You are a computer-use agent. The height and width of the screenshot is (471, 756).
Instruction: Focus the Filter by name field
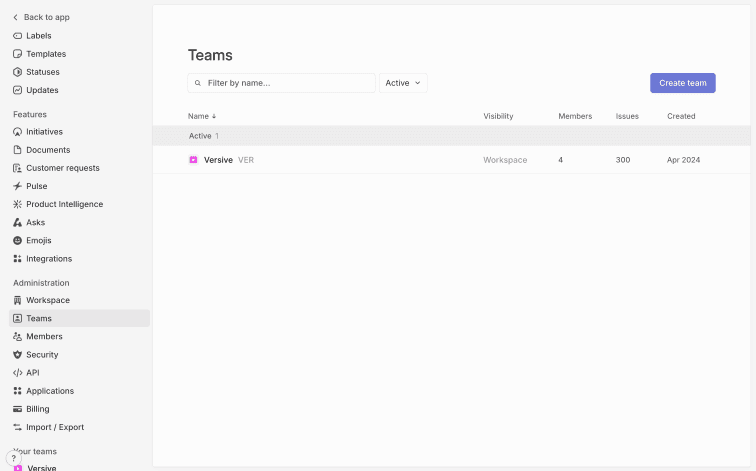click(287, 83)
